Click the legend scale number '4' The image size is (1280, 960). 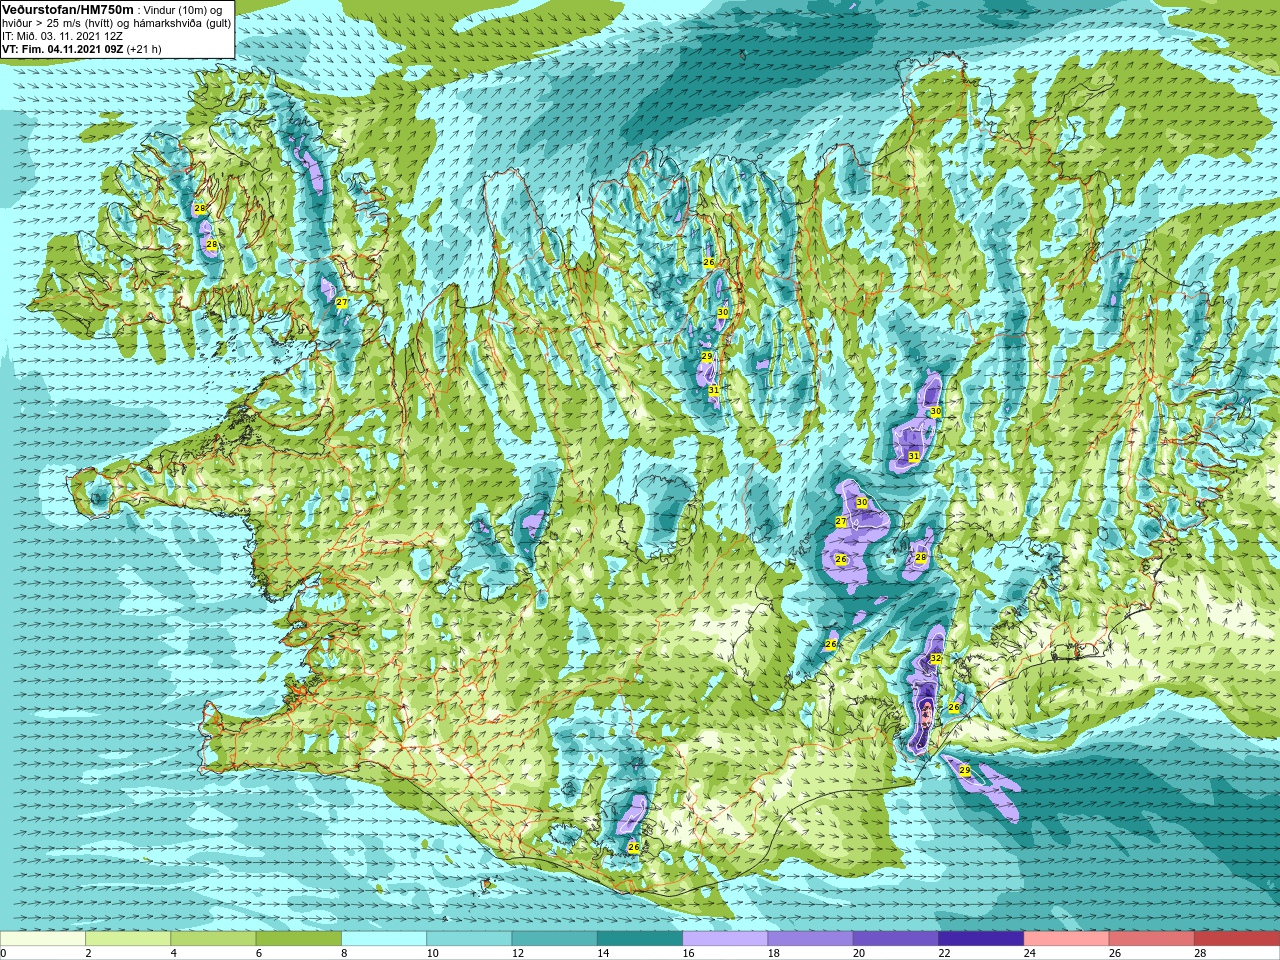[174, 953]
